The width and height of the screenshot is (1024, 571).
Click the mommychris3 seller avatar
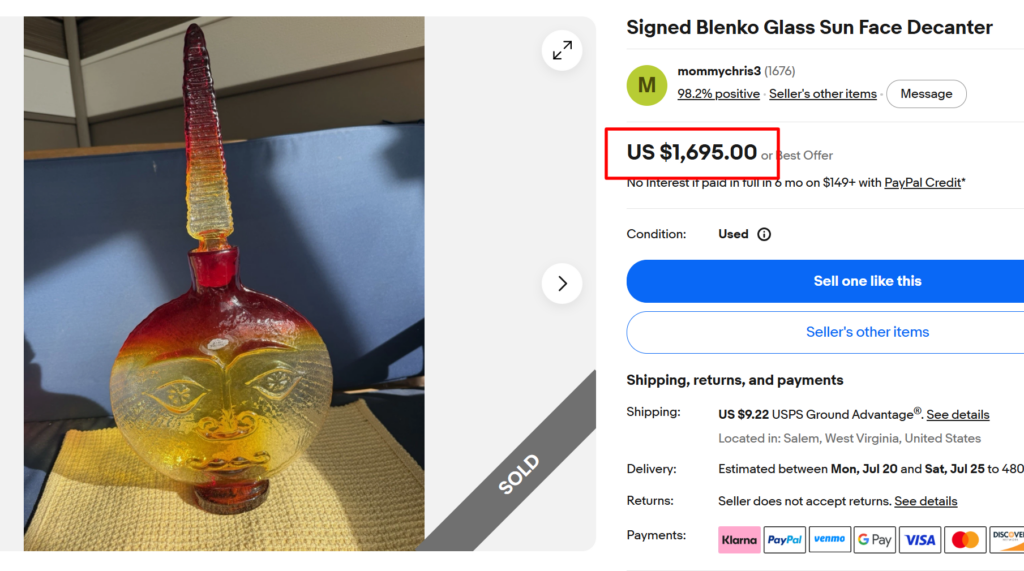click(x=647, y=85)
